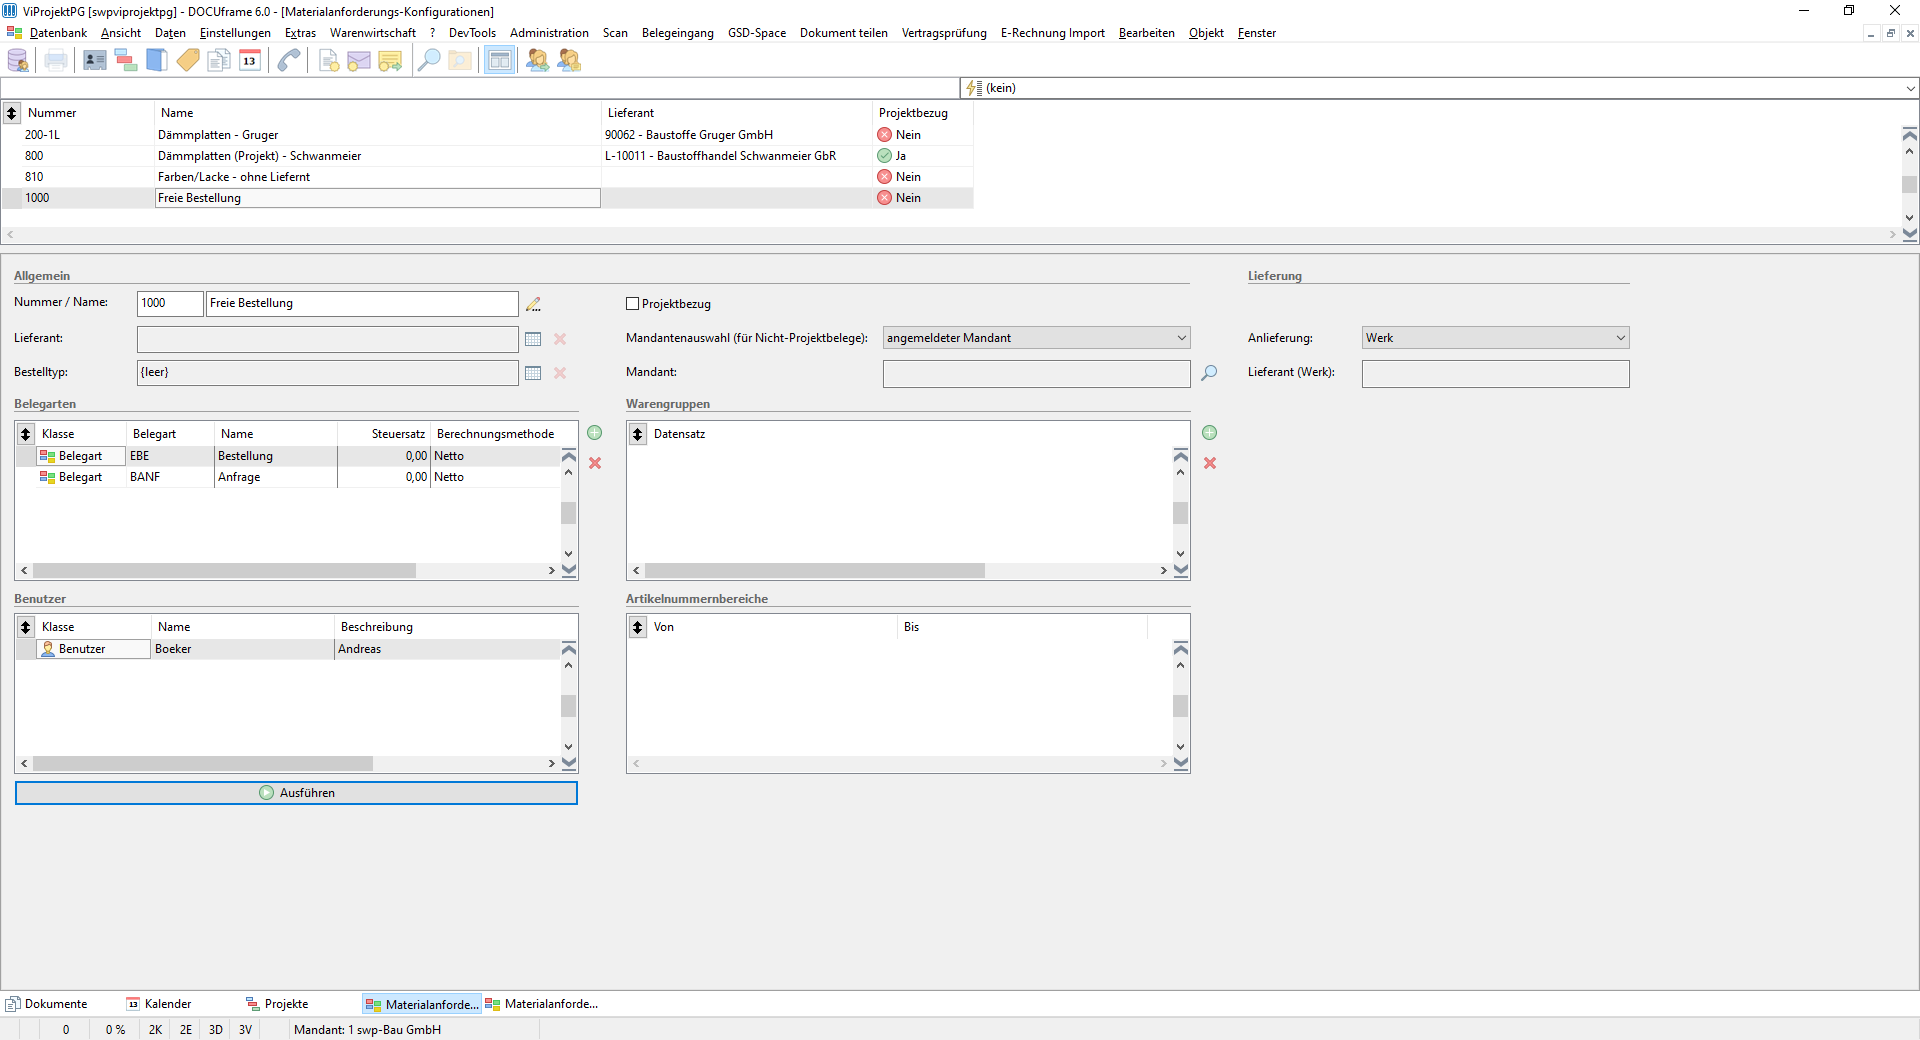Remove Belegart with red X icon

click(595, 463)
